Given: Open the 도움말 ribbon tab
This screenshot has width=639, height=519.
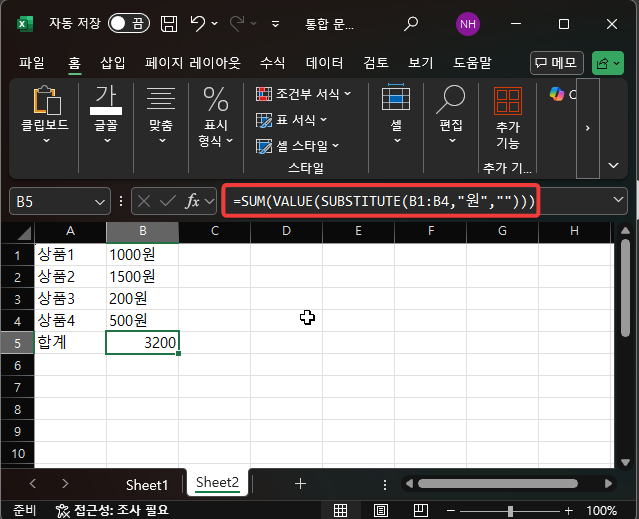Looking at the screenshot, I should 472,63.
